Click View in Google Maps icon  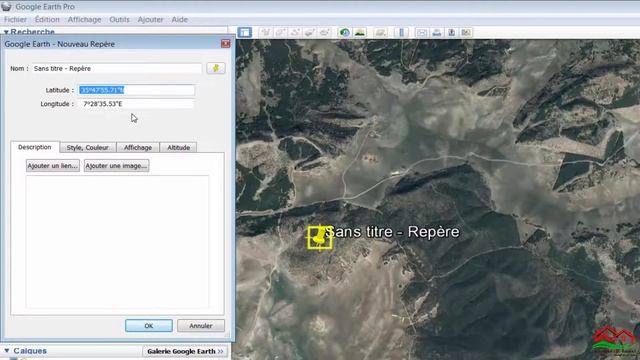pos(466,32)
